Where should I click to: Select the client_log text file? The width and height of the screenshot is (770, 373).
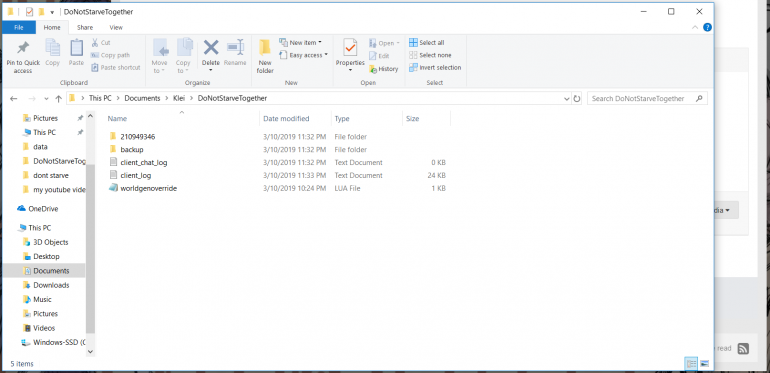pos(136,175)
